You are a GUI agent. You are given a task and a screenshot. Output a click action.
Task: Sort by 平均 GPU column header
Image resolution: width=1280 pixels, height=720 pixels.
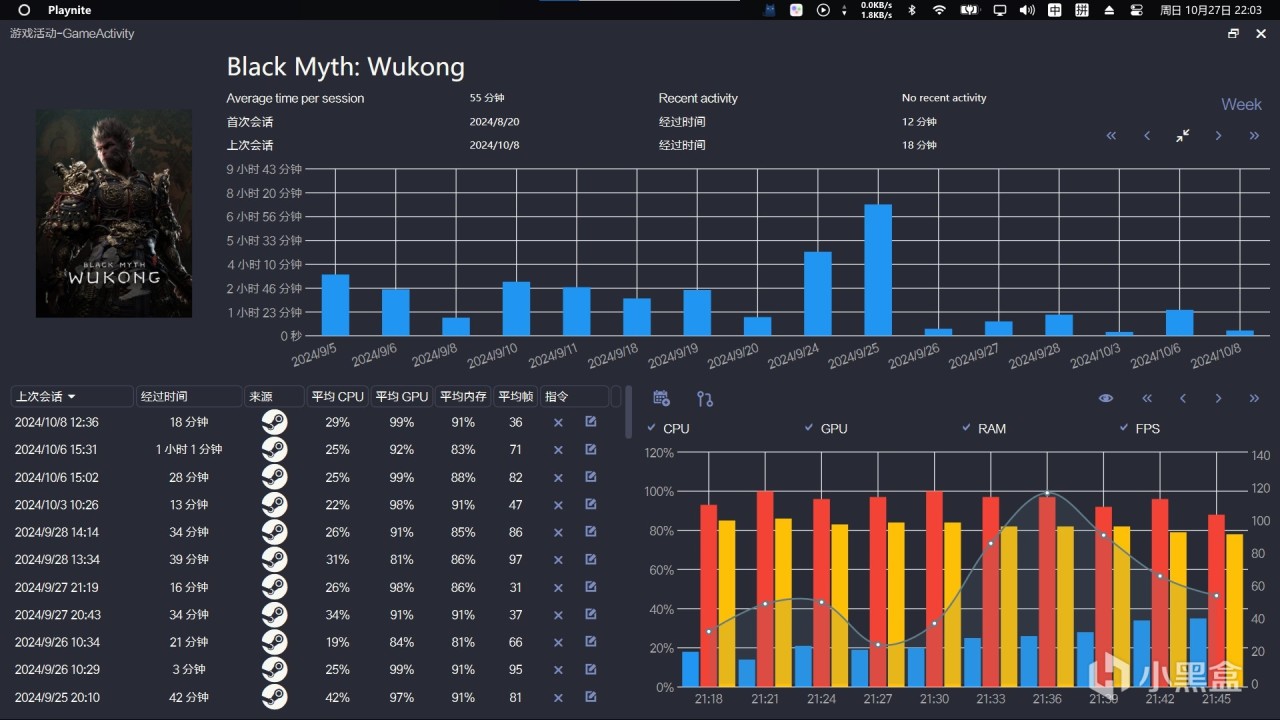tap(402, 397)
